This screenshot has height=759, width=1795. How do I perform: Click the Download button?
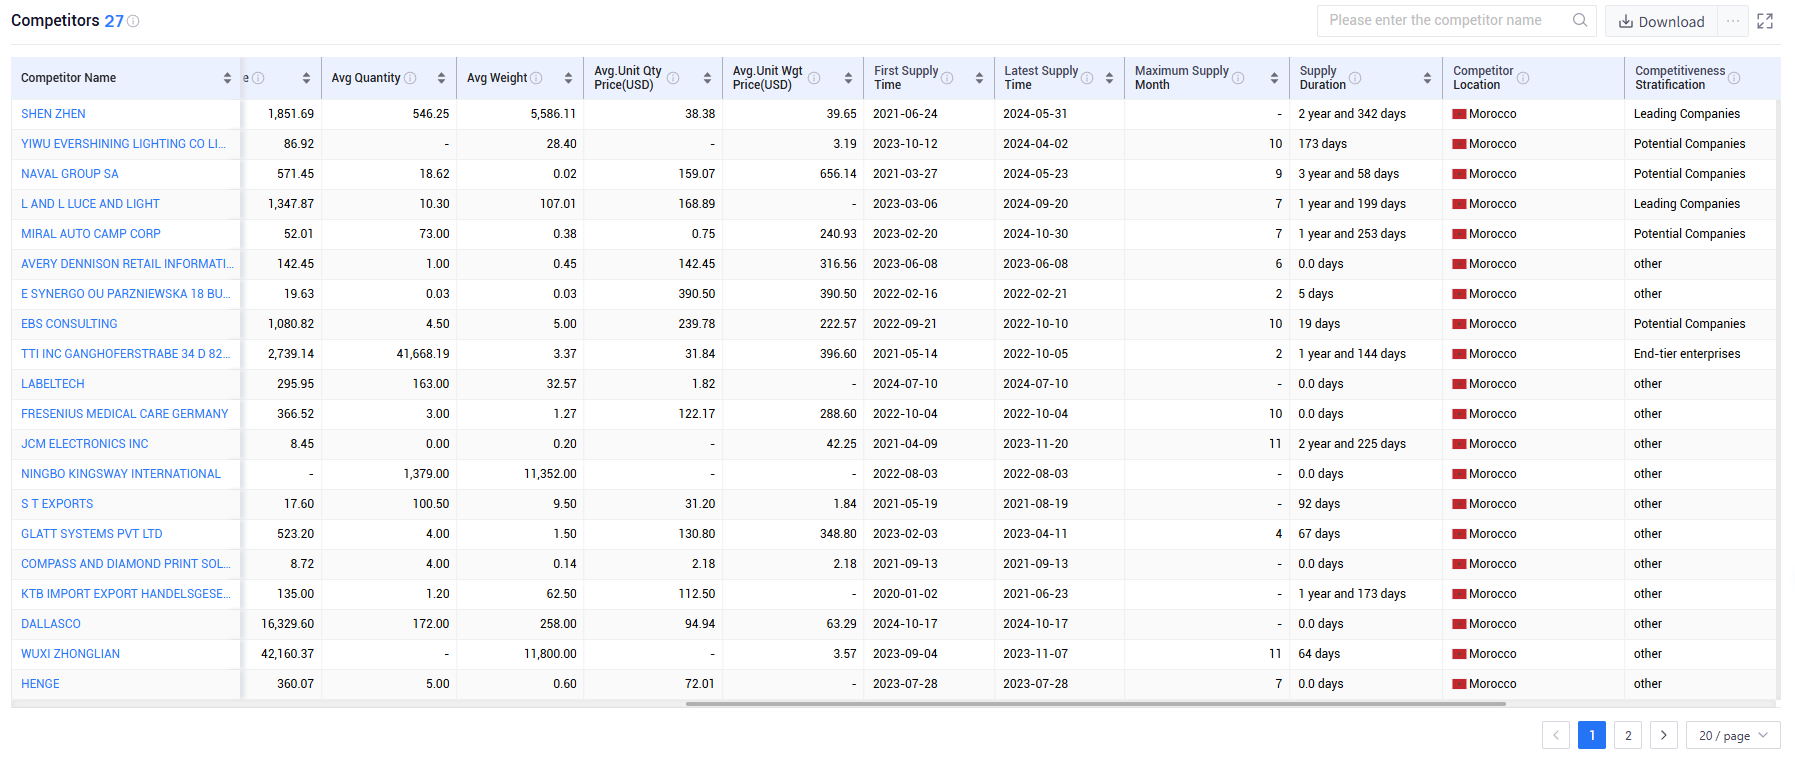pyautogui.click(x=1662, y=21)
